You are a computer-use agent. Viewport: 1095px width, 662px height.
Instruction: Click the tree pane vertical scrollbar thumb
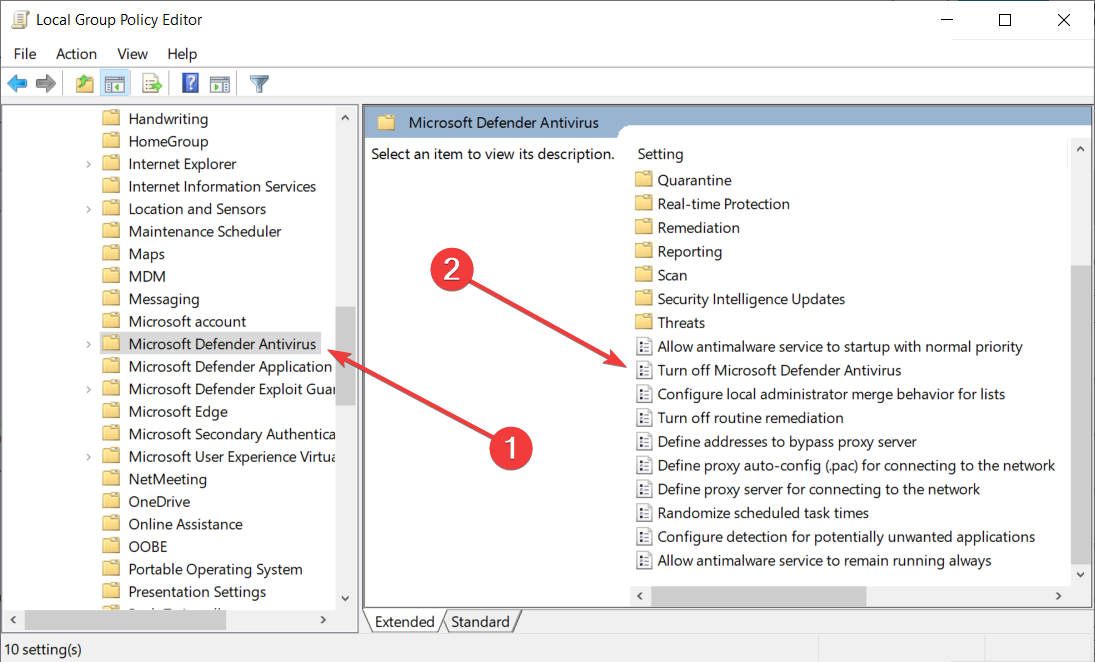(x=345, y=356)
